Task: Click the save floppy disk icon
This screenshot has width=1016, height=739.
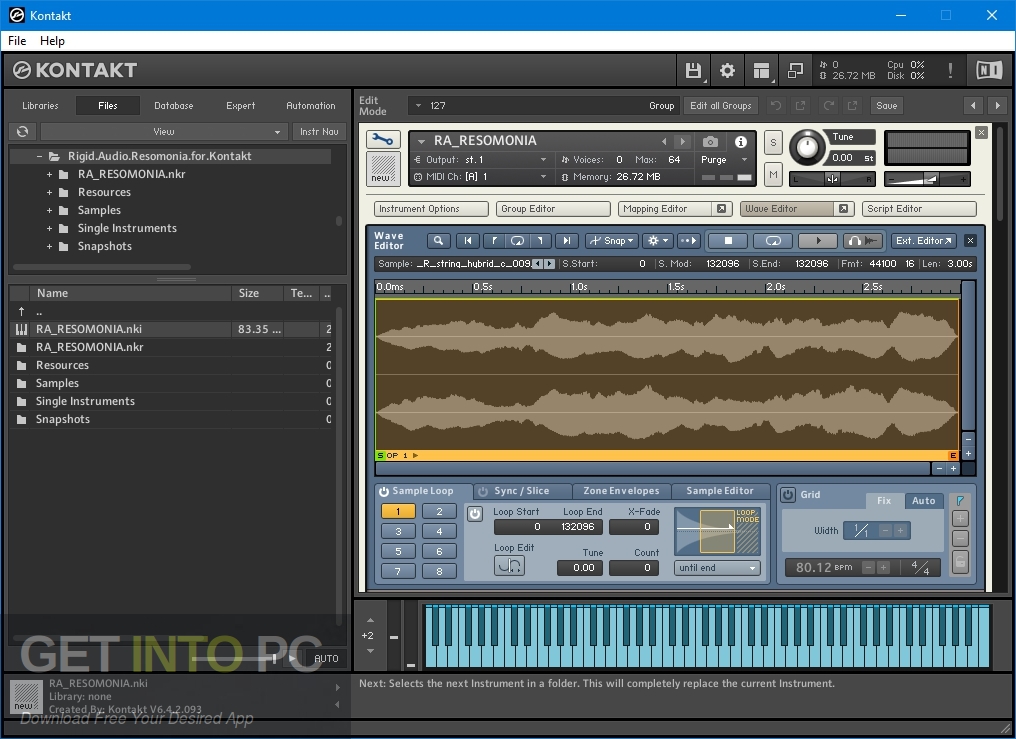Action: point(693,70)
